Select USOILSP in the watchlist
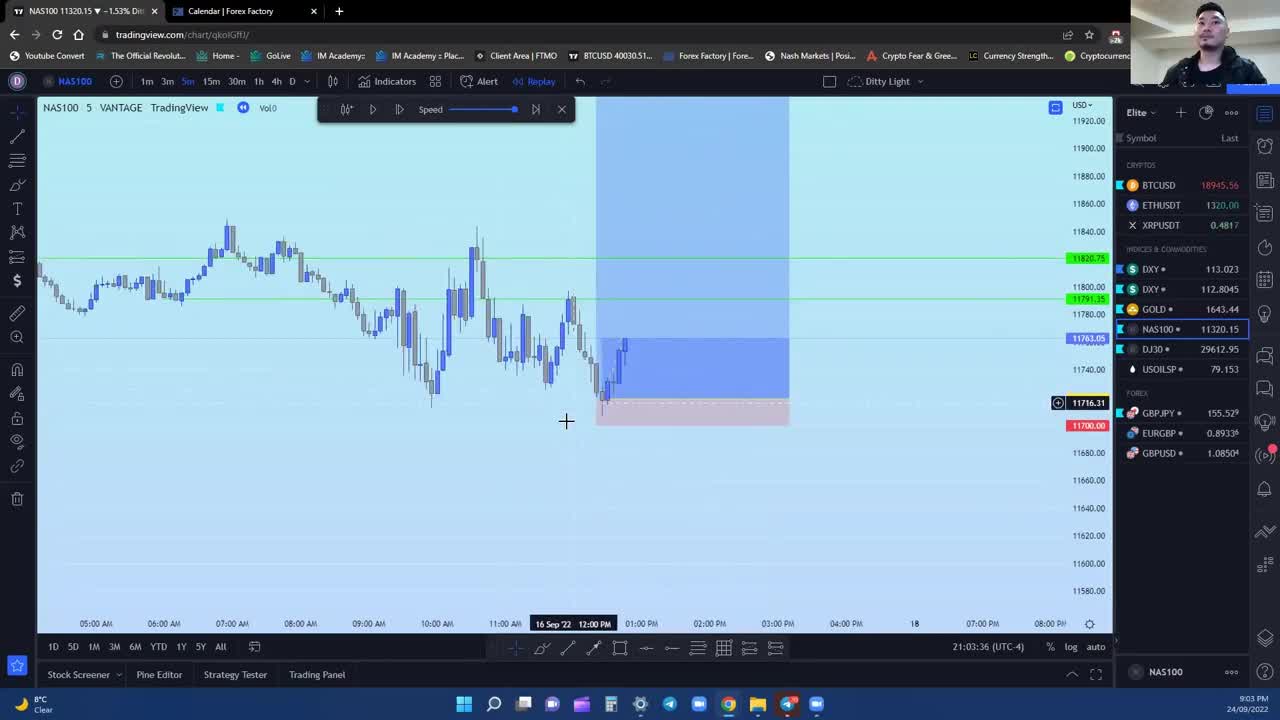Viewport: 1280px width, 720px height. 1183,369
